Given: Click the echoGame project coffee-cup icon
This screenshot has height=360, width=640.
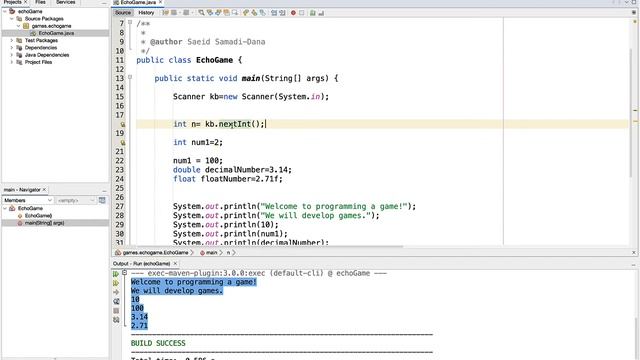Looking at the screenshot, I should pyautogui.click(x=12, y=11).
